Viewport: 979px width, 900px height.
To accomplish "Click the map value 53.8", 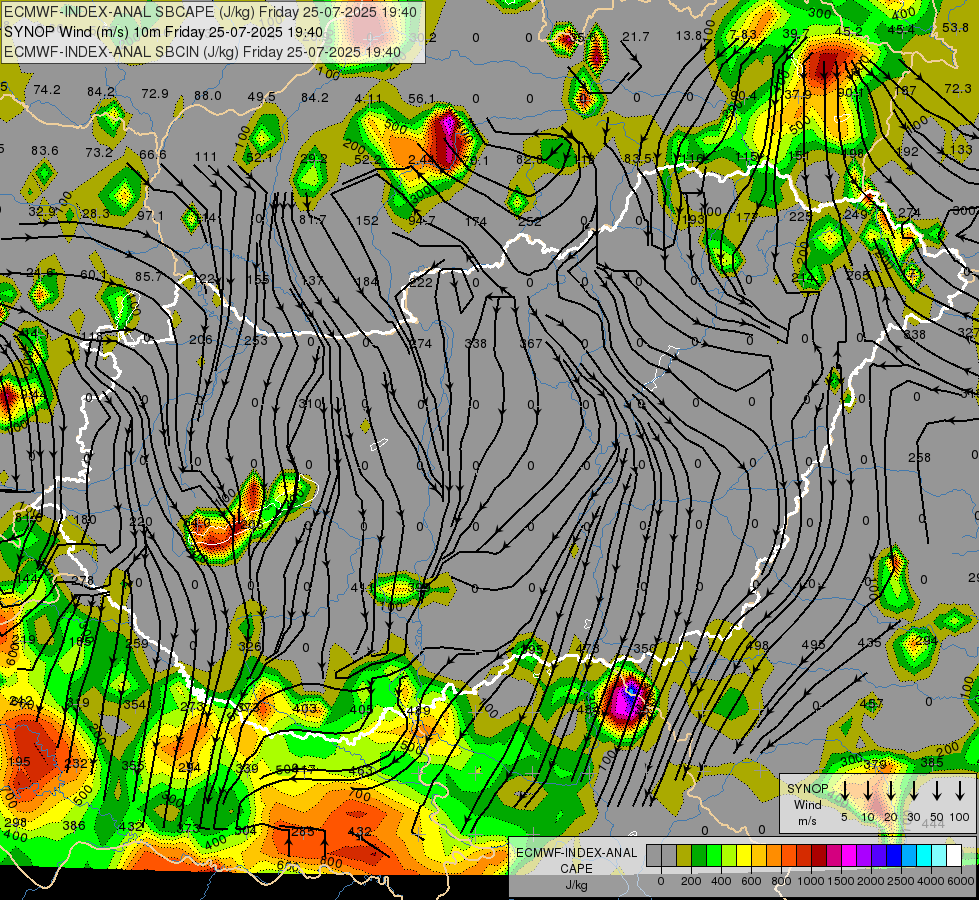I will coord(955,27).
